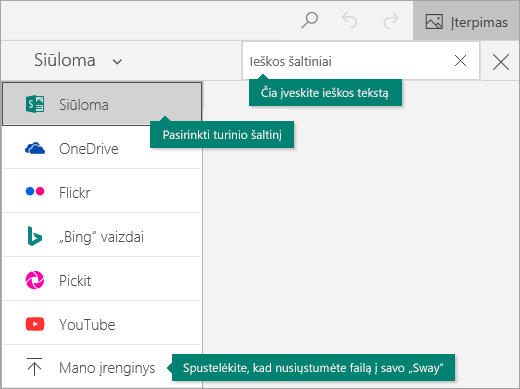Choose „Bing" vaizdai as the source
Screen dimensions: 520x389
pyautogui.click(x=102, y=236)
